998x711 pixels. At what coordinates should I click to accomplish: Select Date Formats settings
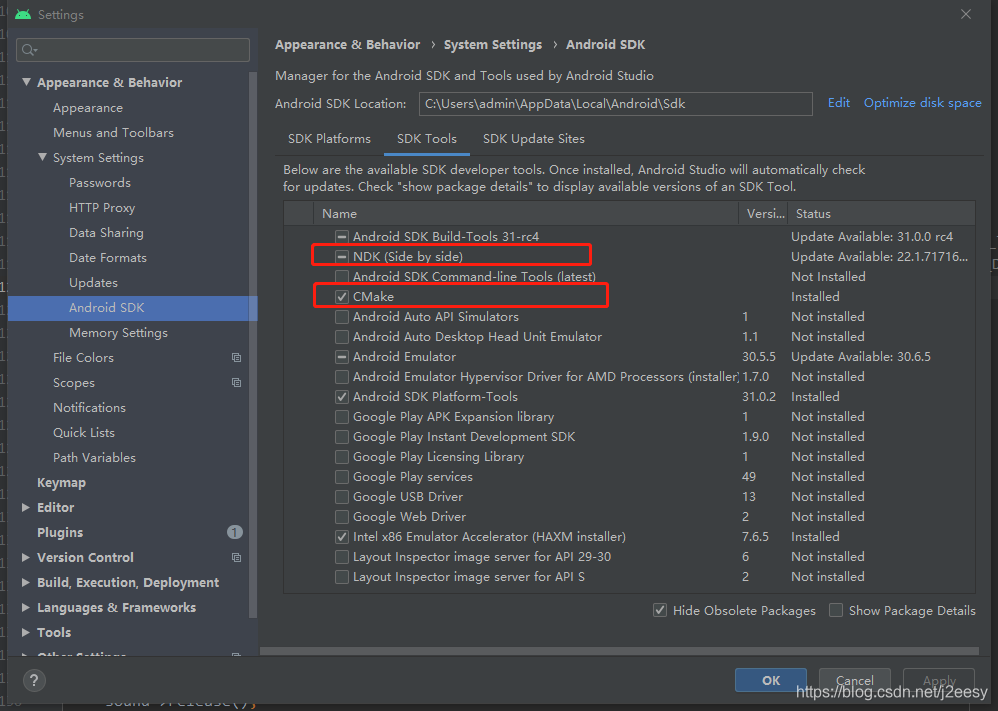tap(108, 258)
